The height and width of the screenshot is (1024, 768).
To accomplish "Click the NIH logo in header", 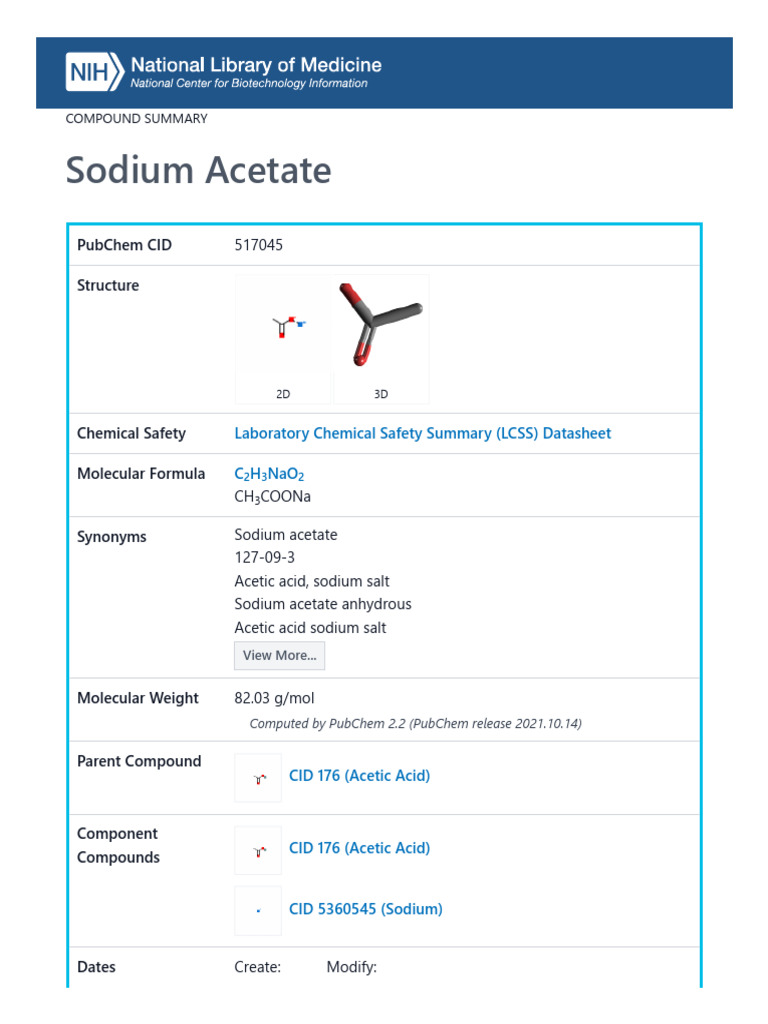I will (95, 72).
